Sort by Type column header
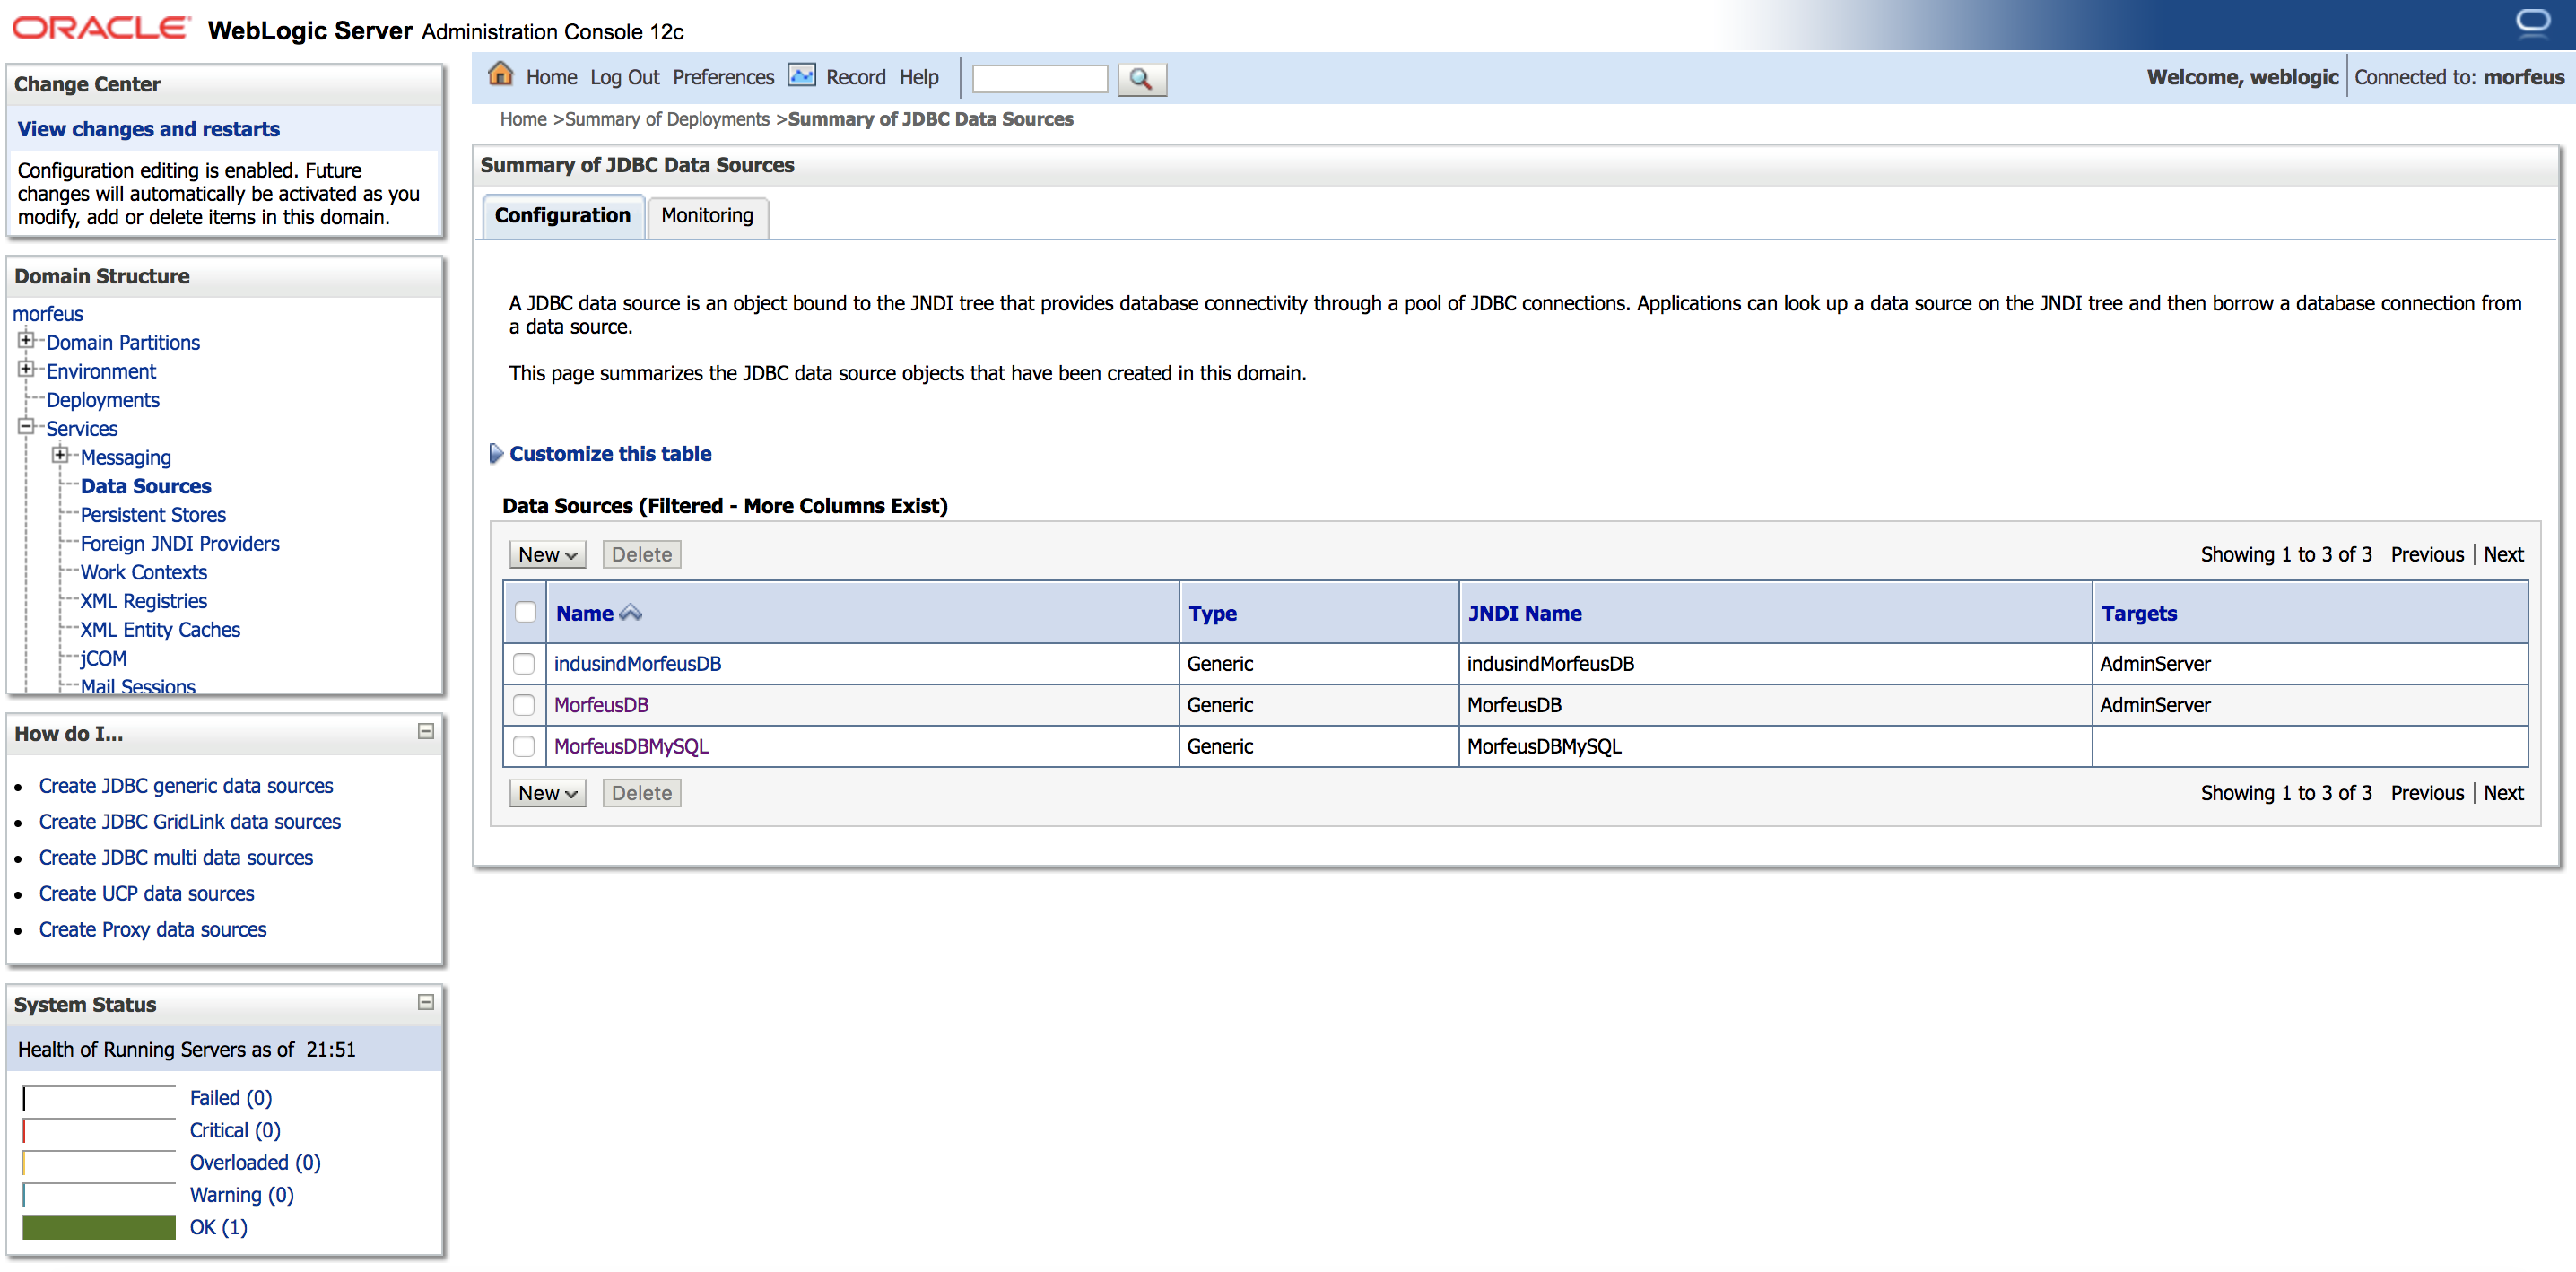 point(1212,613)
